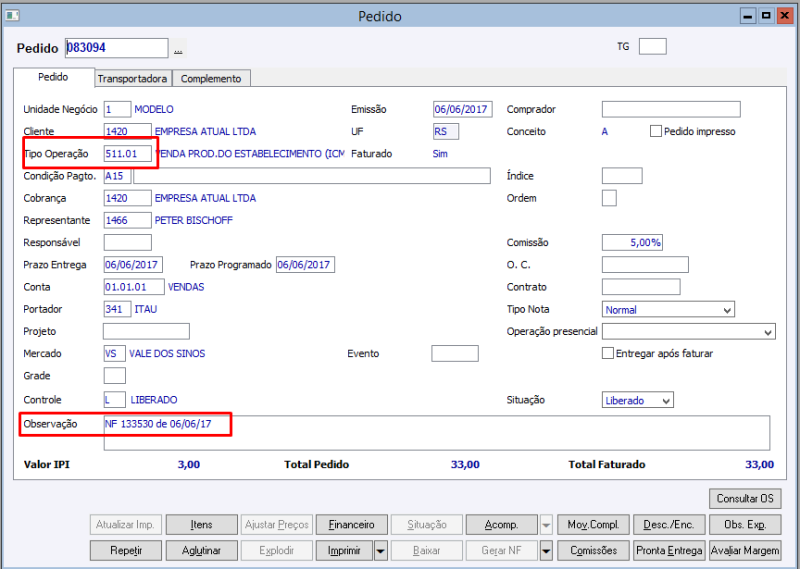Click the Comprador input field
This screenshot has width=800, height=569.
coord(671,109)
